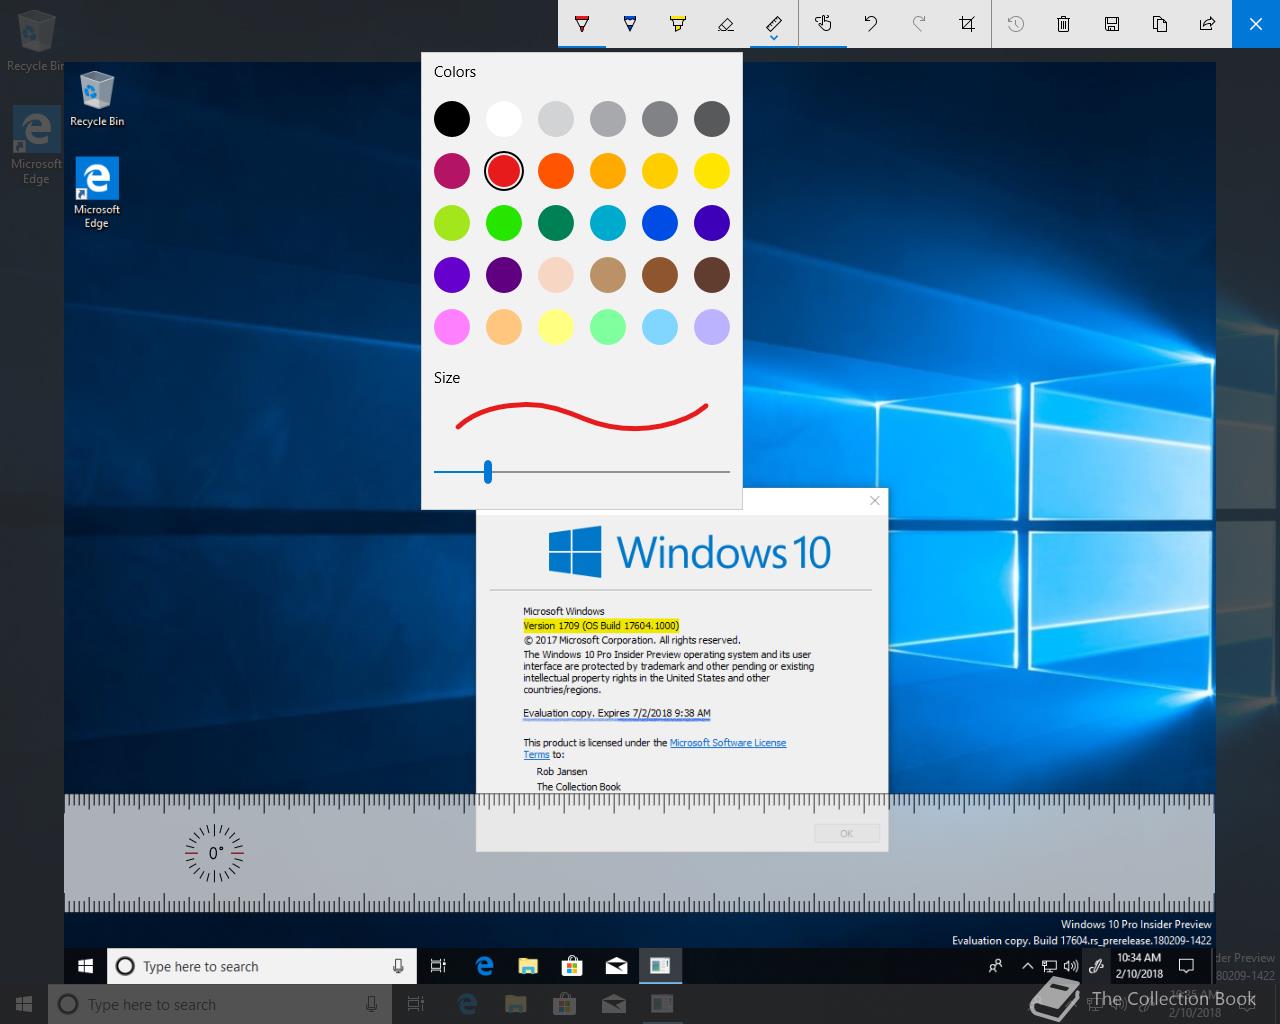The width and height of the screenshot is (1280, 1024).
Task: Click the ruler's angle degree dial
Action: point(214,853)
